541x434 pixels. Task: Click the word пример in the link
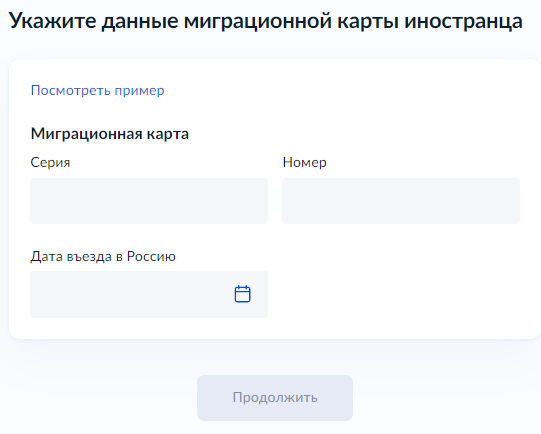pyautogui.click(x=139, y=91)
